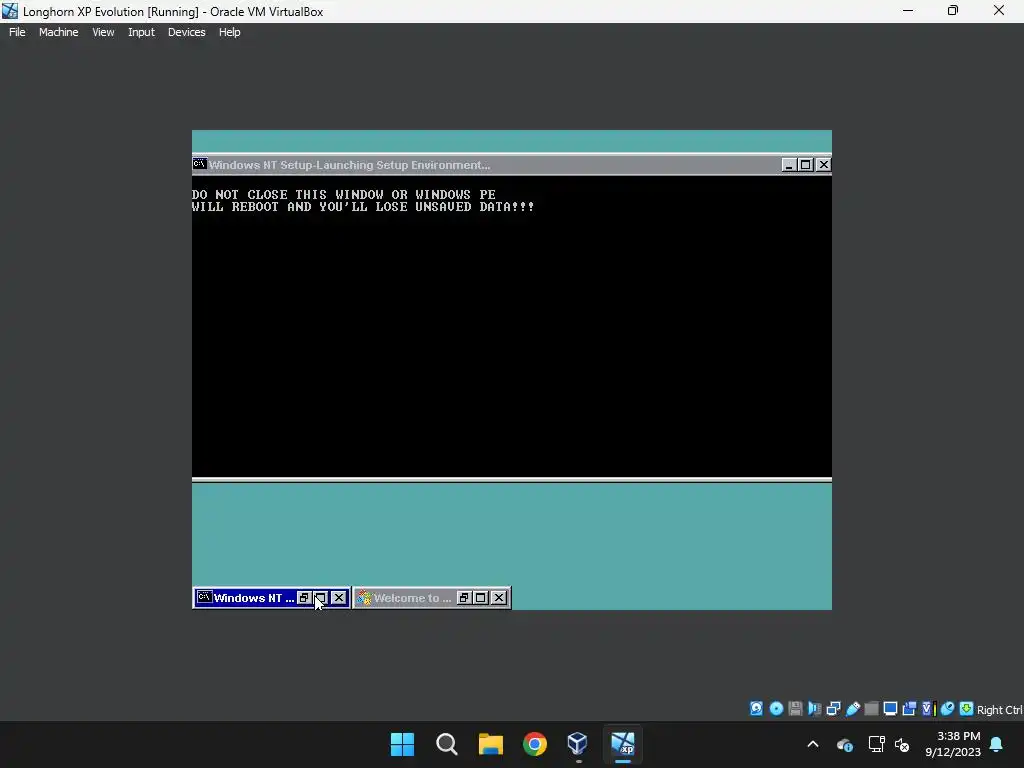Click the command prompt icon in NT Setup title bar
The height and width of the screenshot is (768, 1024).
[x=199, y=164]
